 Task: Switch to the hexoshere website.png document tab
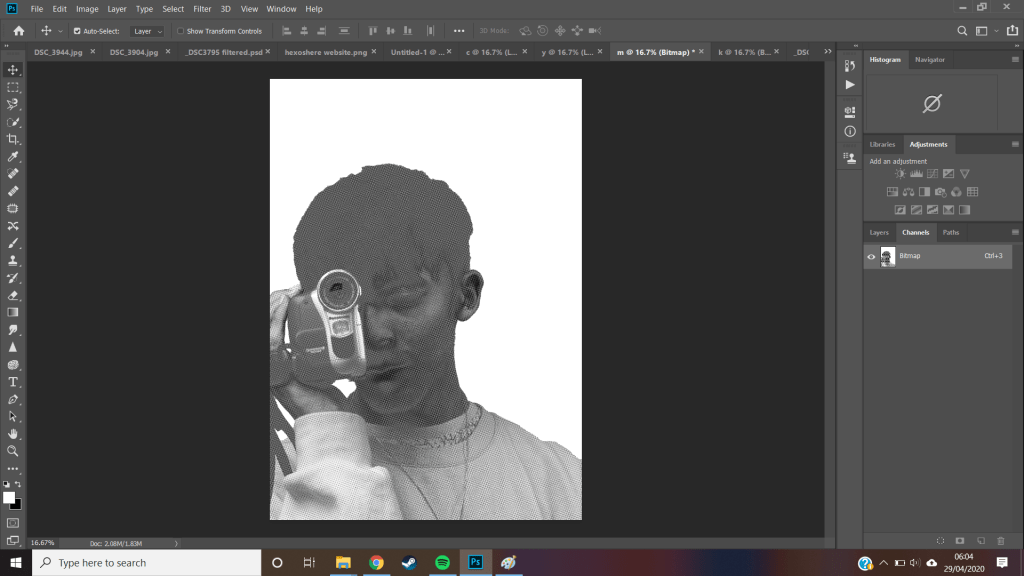pyautogui.click(x=325, y=51)
